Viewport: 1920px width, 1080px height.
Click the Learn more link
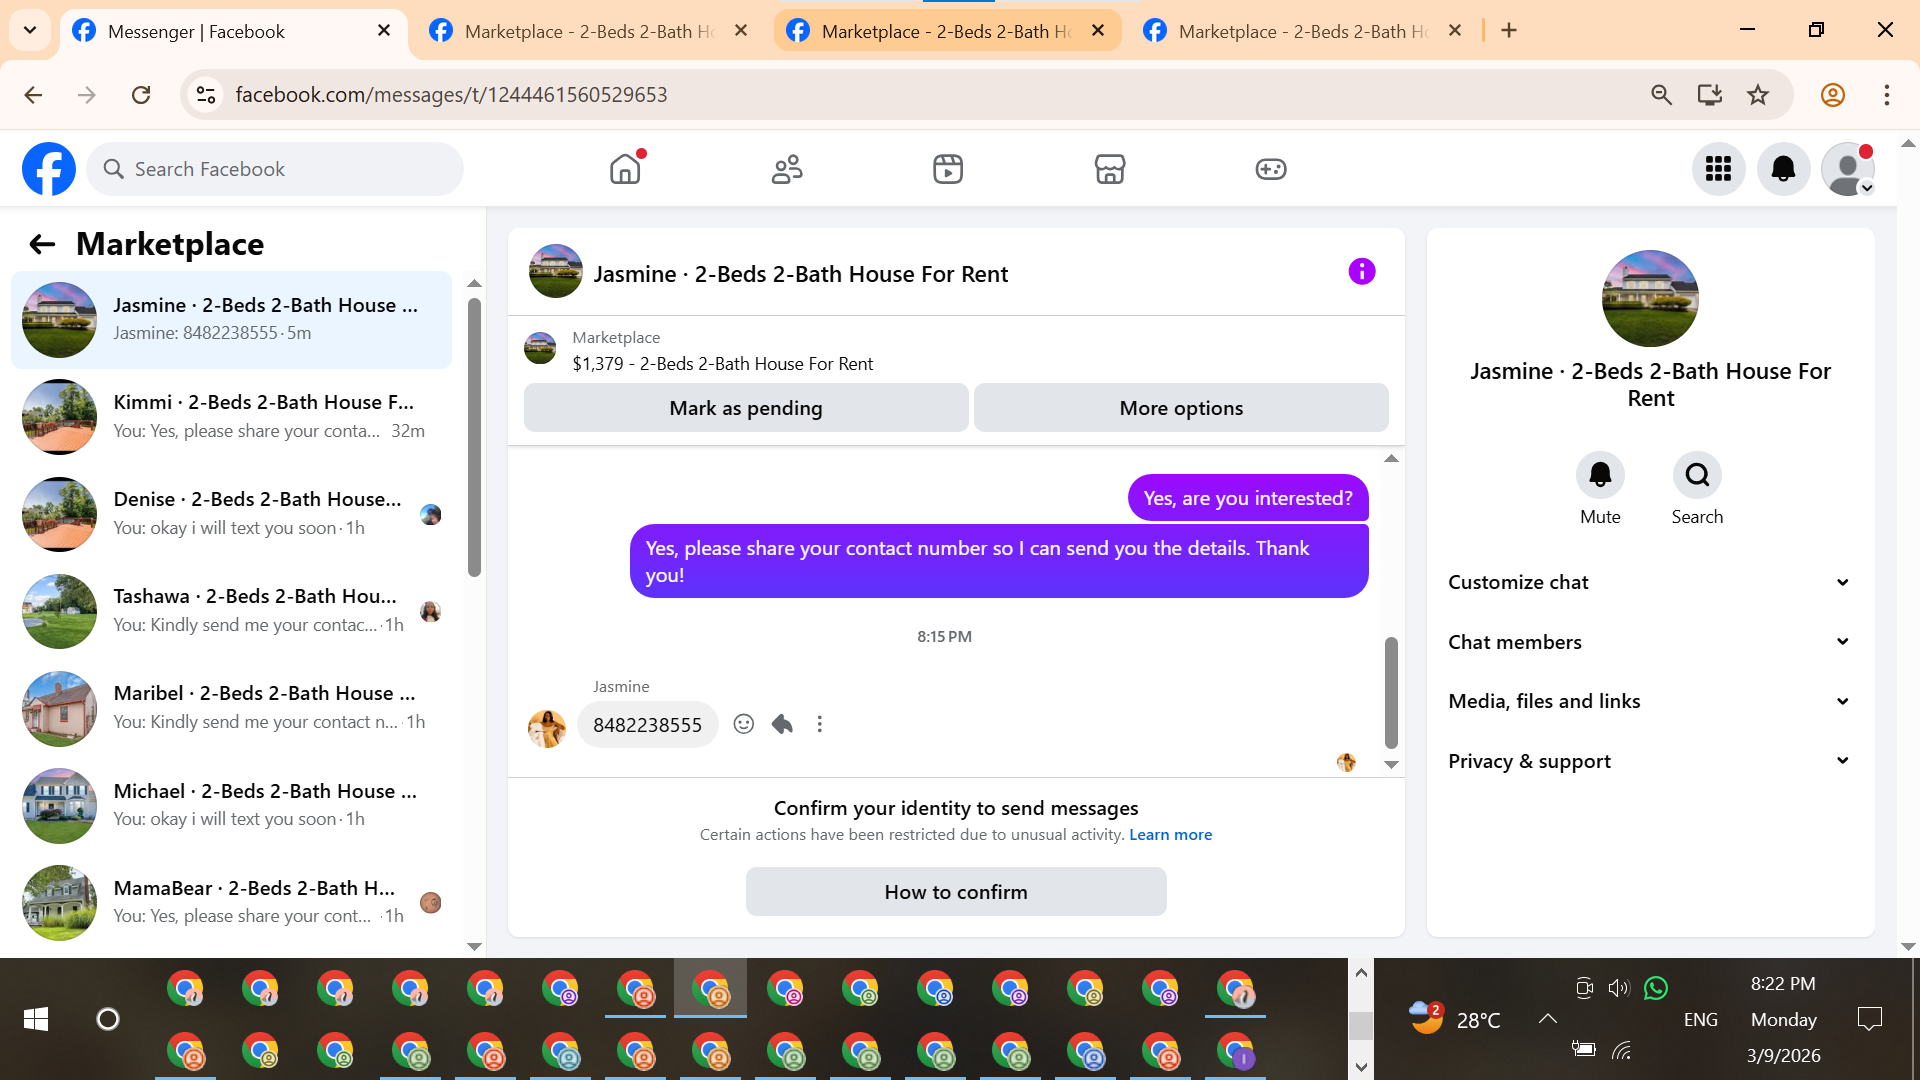click(1170, 835)
